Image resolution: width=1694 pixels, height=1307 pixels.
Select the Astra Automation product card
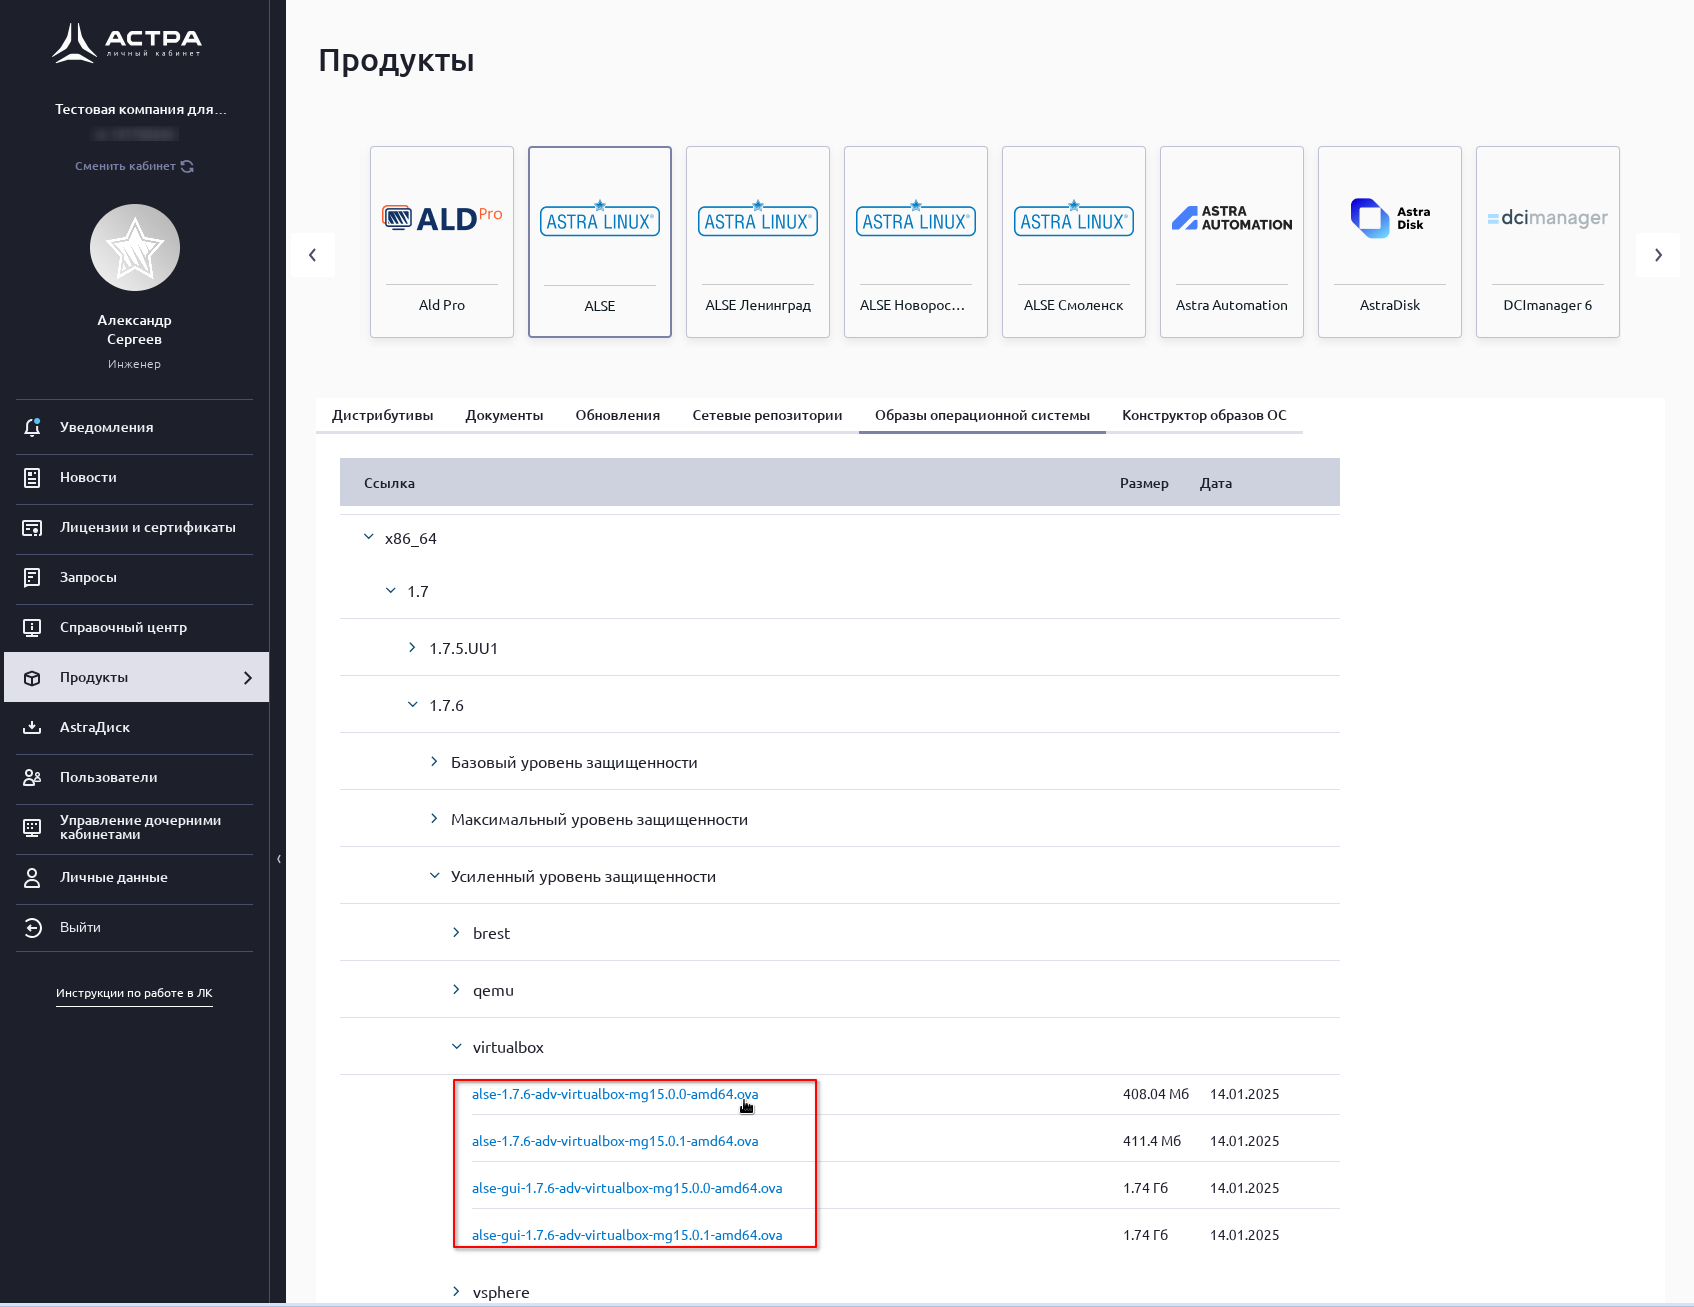(1231, 242)
